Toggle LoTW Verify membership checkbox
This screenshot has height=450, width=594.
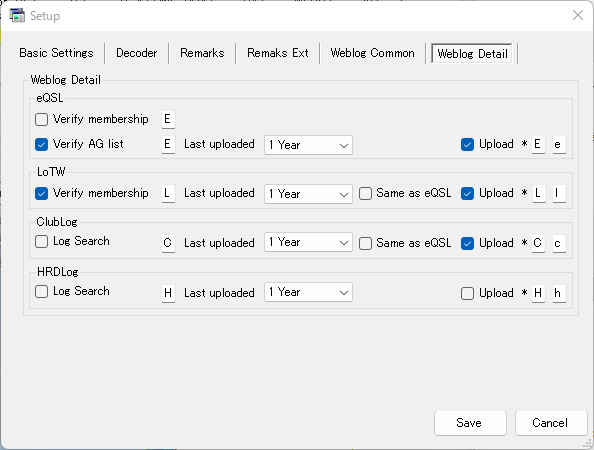click(x=41, y=194)
